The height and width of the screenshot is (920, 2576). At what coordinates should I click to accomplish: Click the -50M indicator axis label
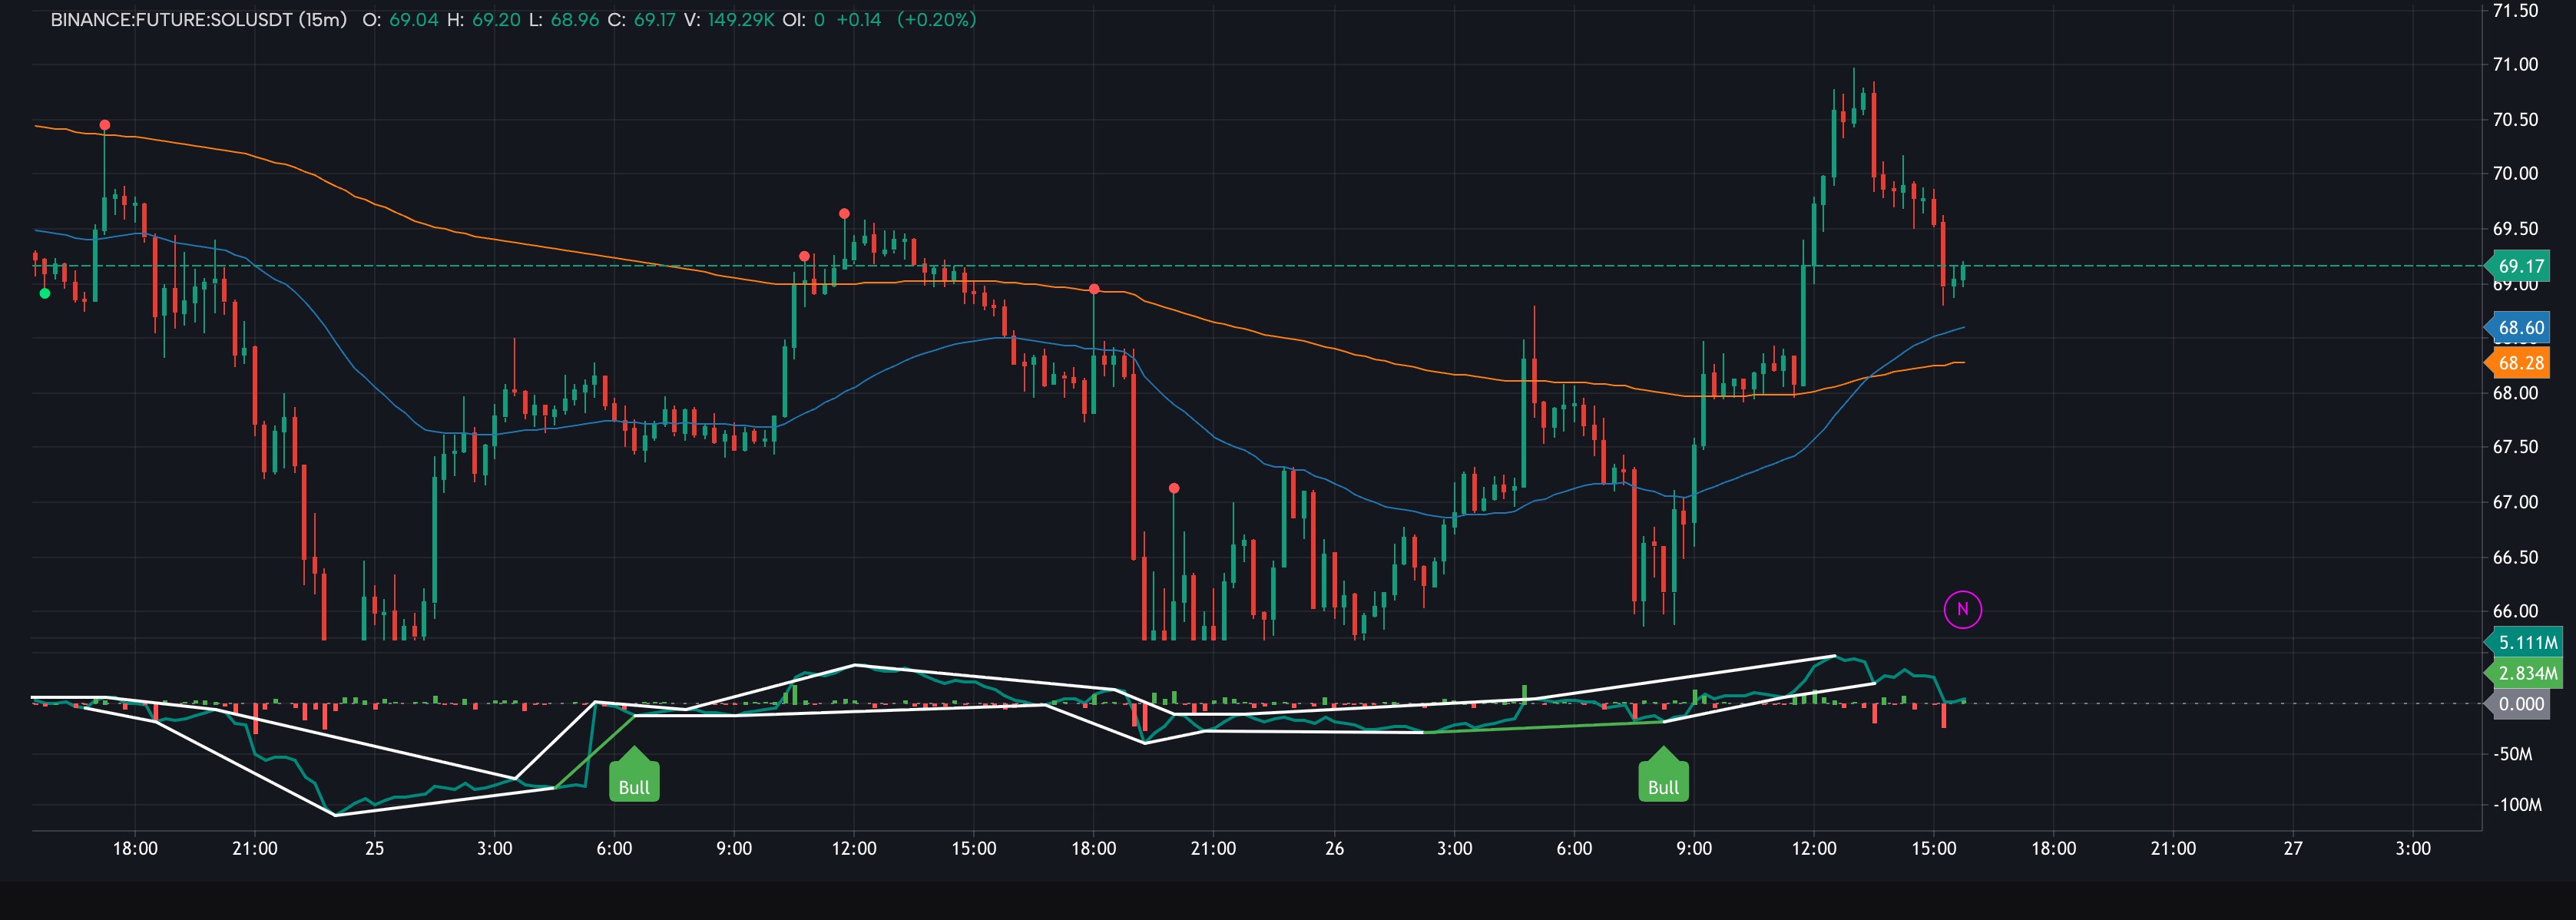pos(2512,754)
